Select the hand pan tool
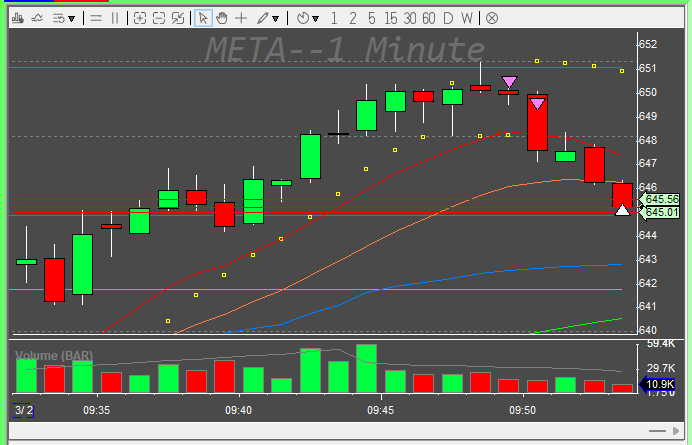 [222, 19]
